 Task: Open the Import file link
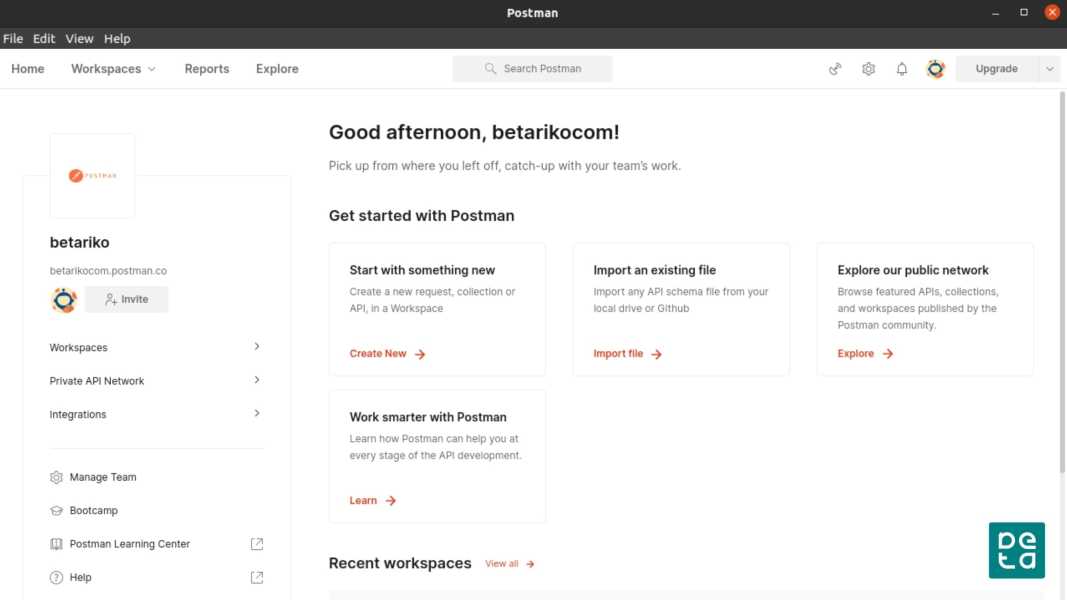coord(617,353)
